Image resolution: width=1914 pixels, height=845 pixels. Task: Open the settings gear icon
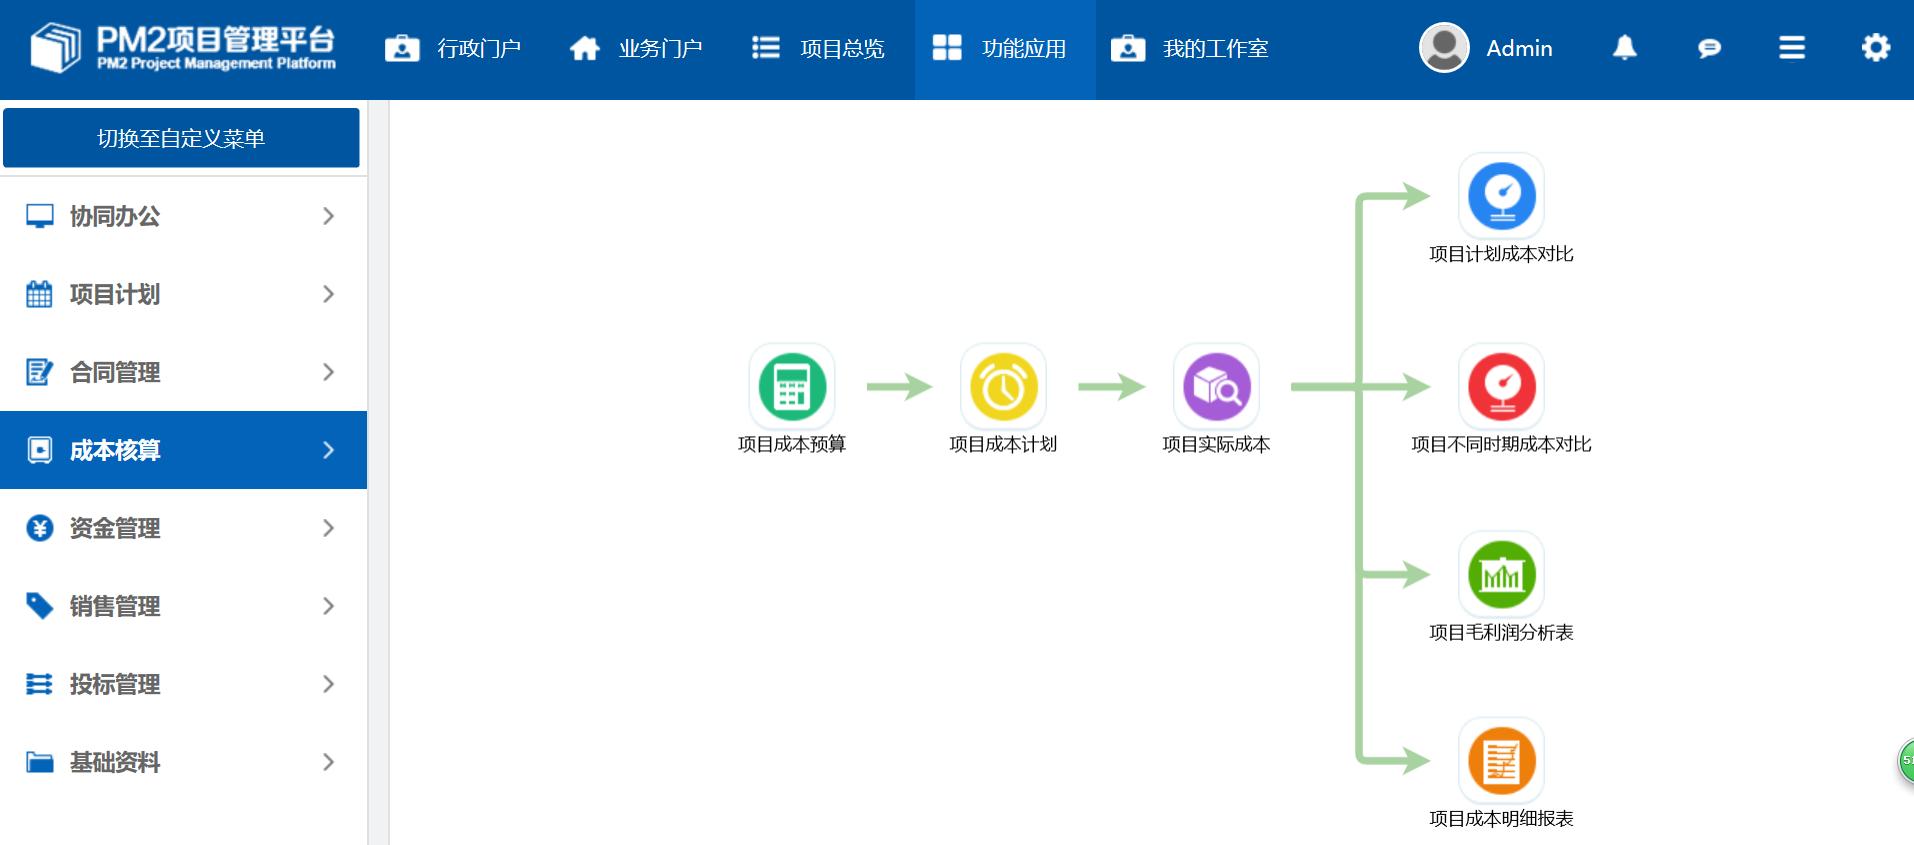click(x=1875, y=48)
